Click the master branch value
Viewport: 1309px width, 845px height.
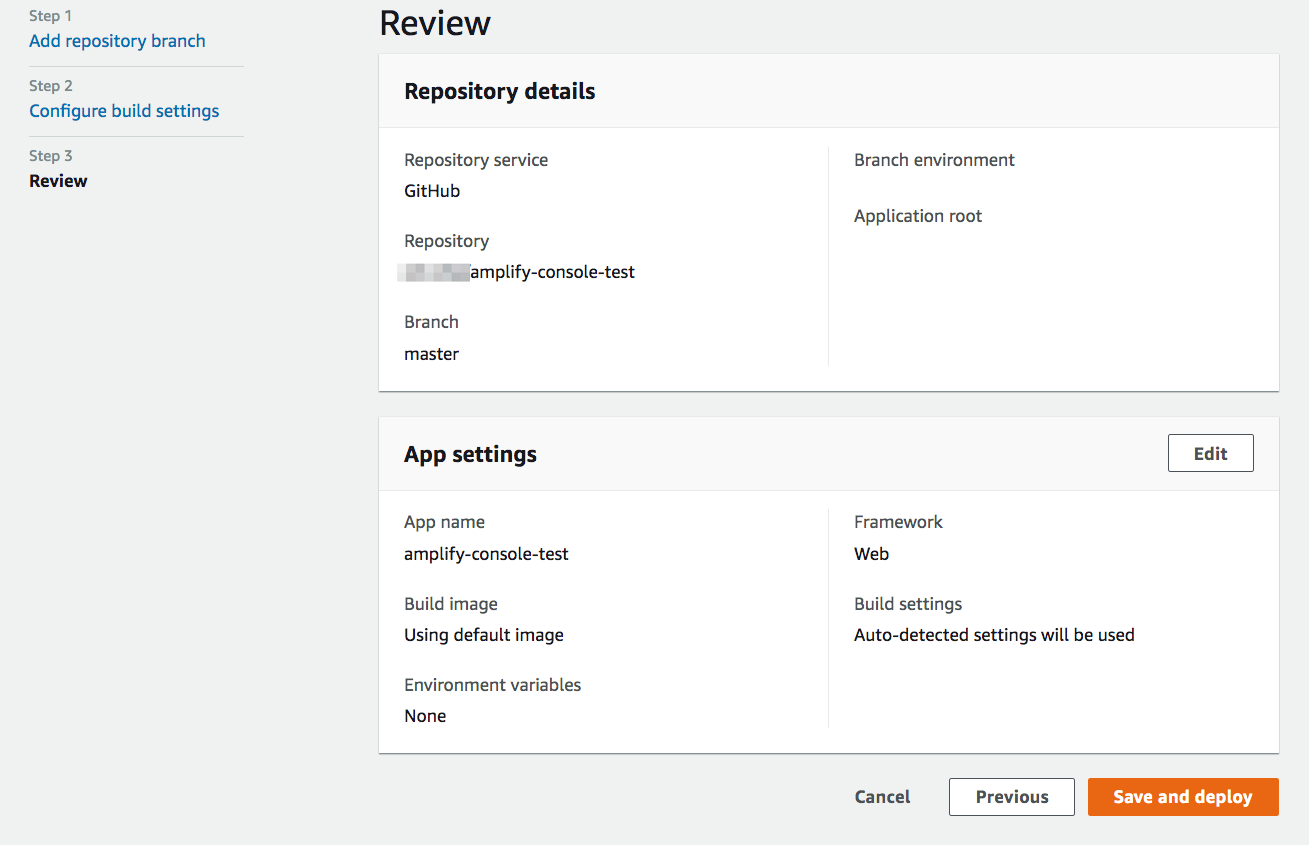[431, 354]
